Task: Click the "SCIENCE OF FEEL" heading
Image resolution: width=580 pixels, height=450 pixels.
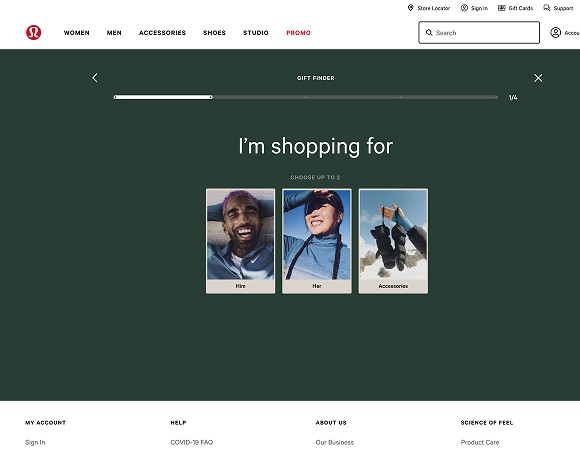Action: click(x=487, y=423)
